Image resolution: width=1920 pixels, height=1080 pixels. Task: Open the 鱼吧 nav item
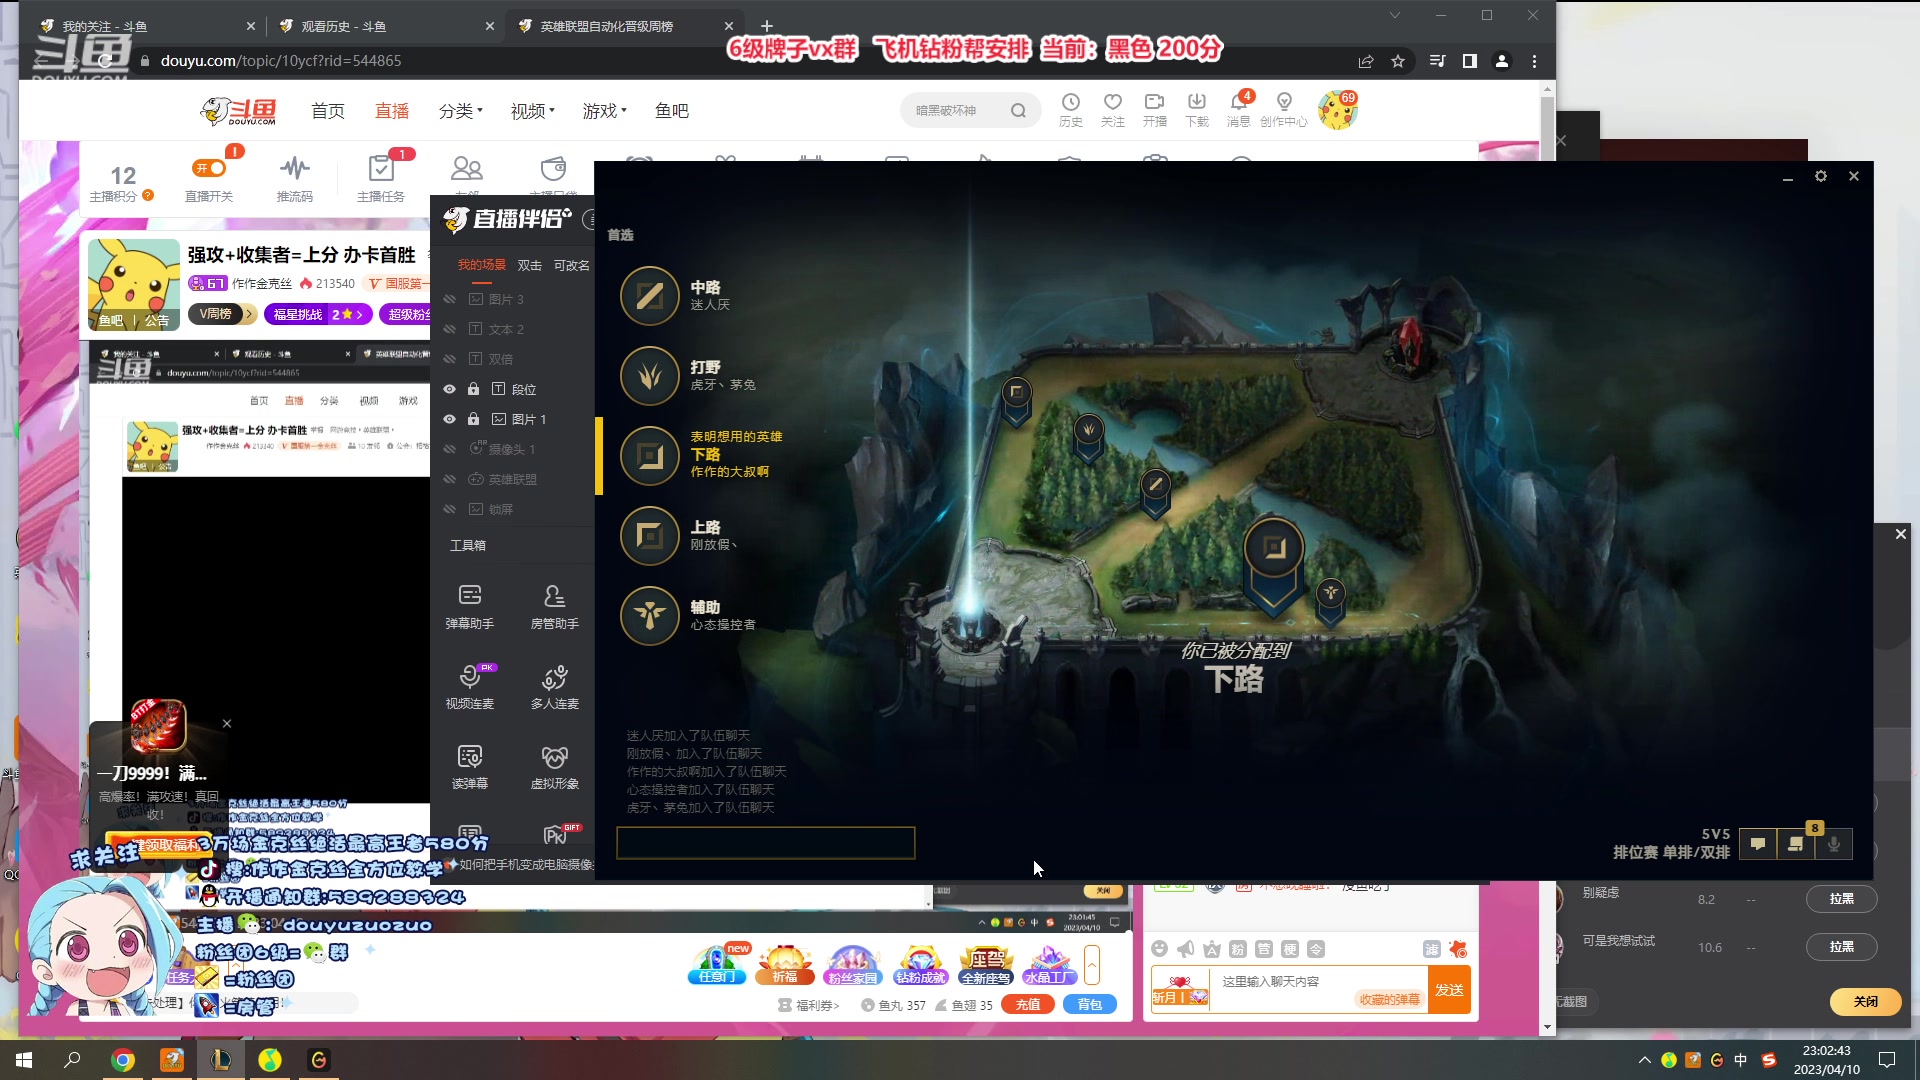coord(672,111)
